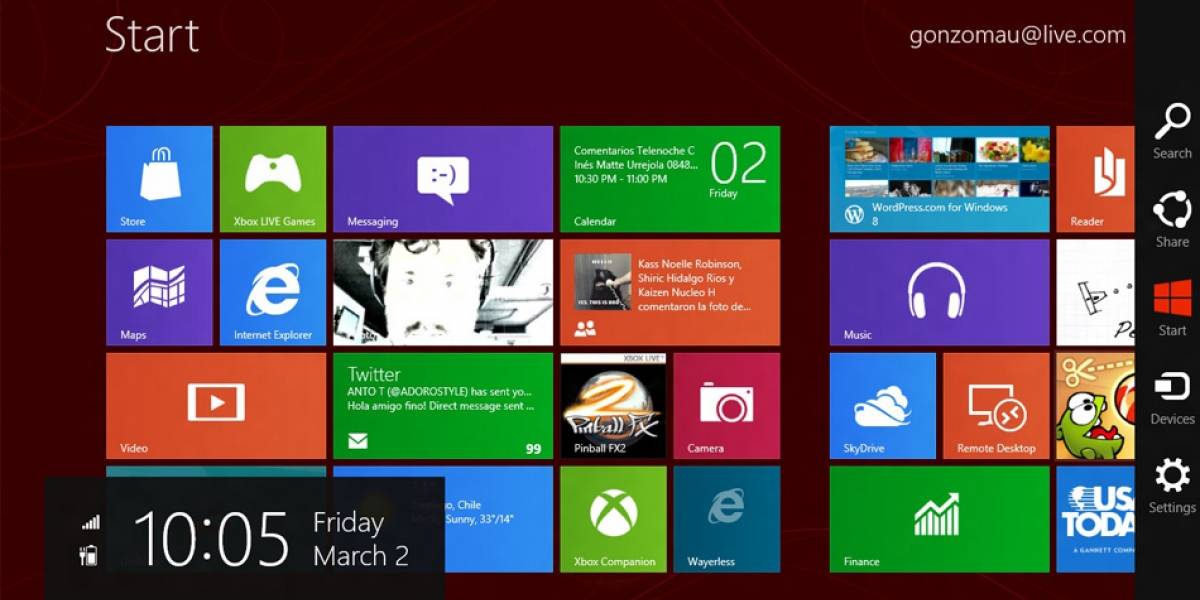Open the sketch drawing tile beside Music
1200x600 pixels.
point(1096,293)
